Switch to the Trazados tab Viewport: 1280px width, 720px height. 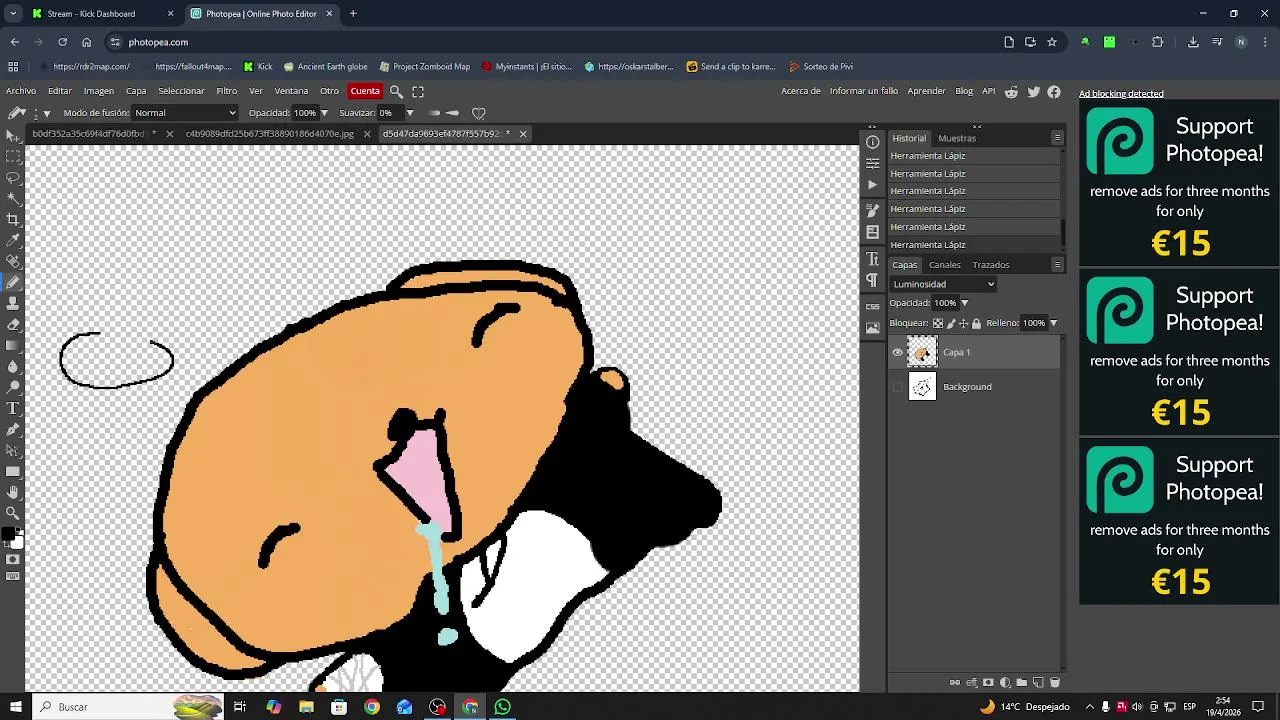click(991, 265)
